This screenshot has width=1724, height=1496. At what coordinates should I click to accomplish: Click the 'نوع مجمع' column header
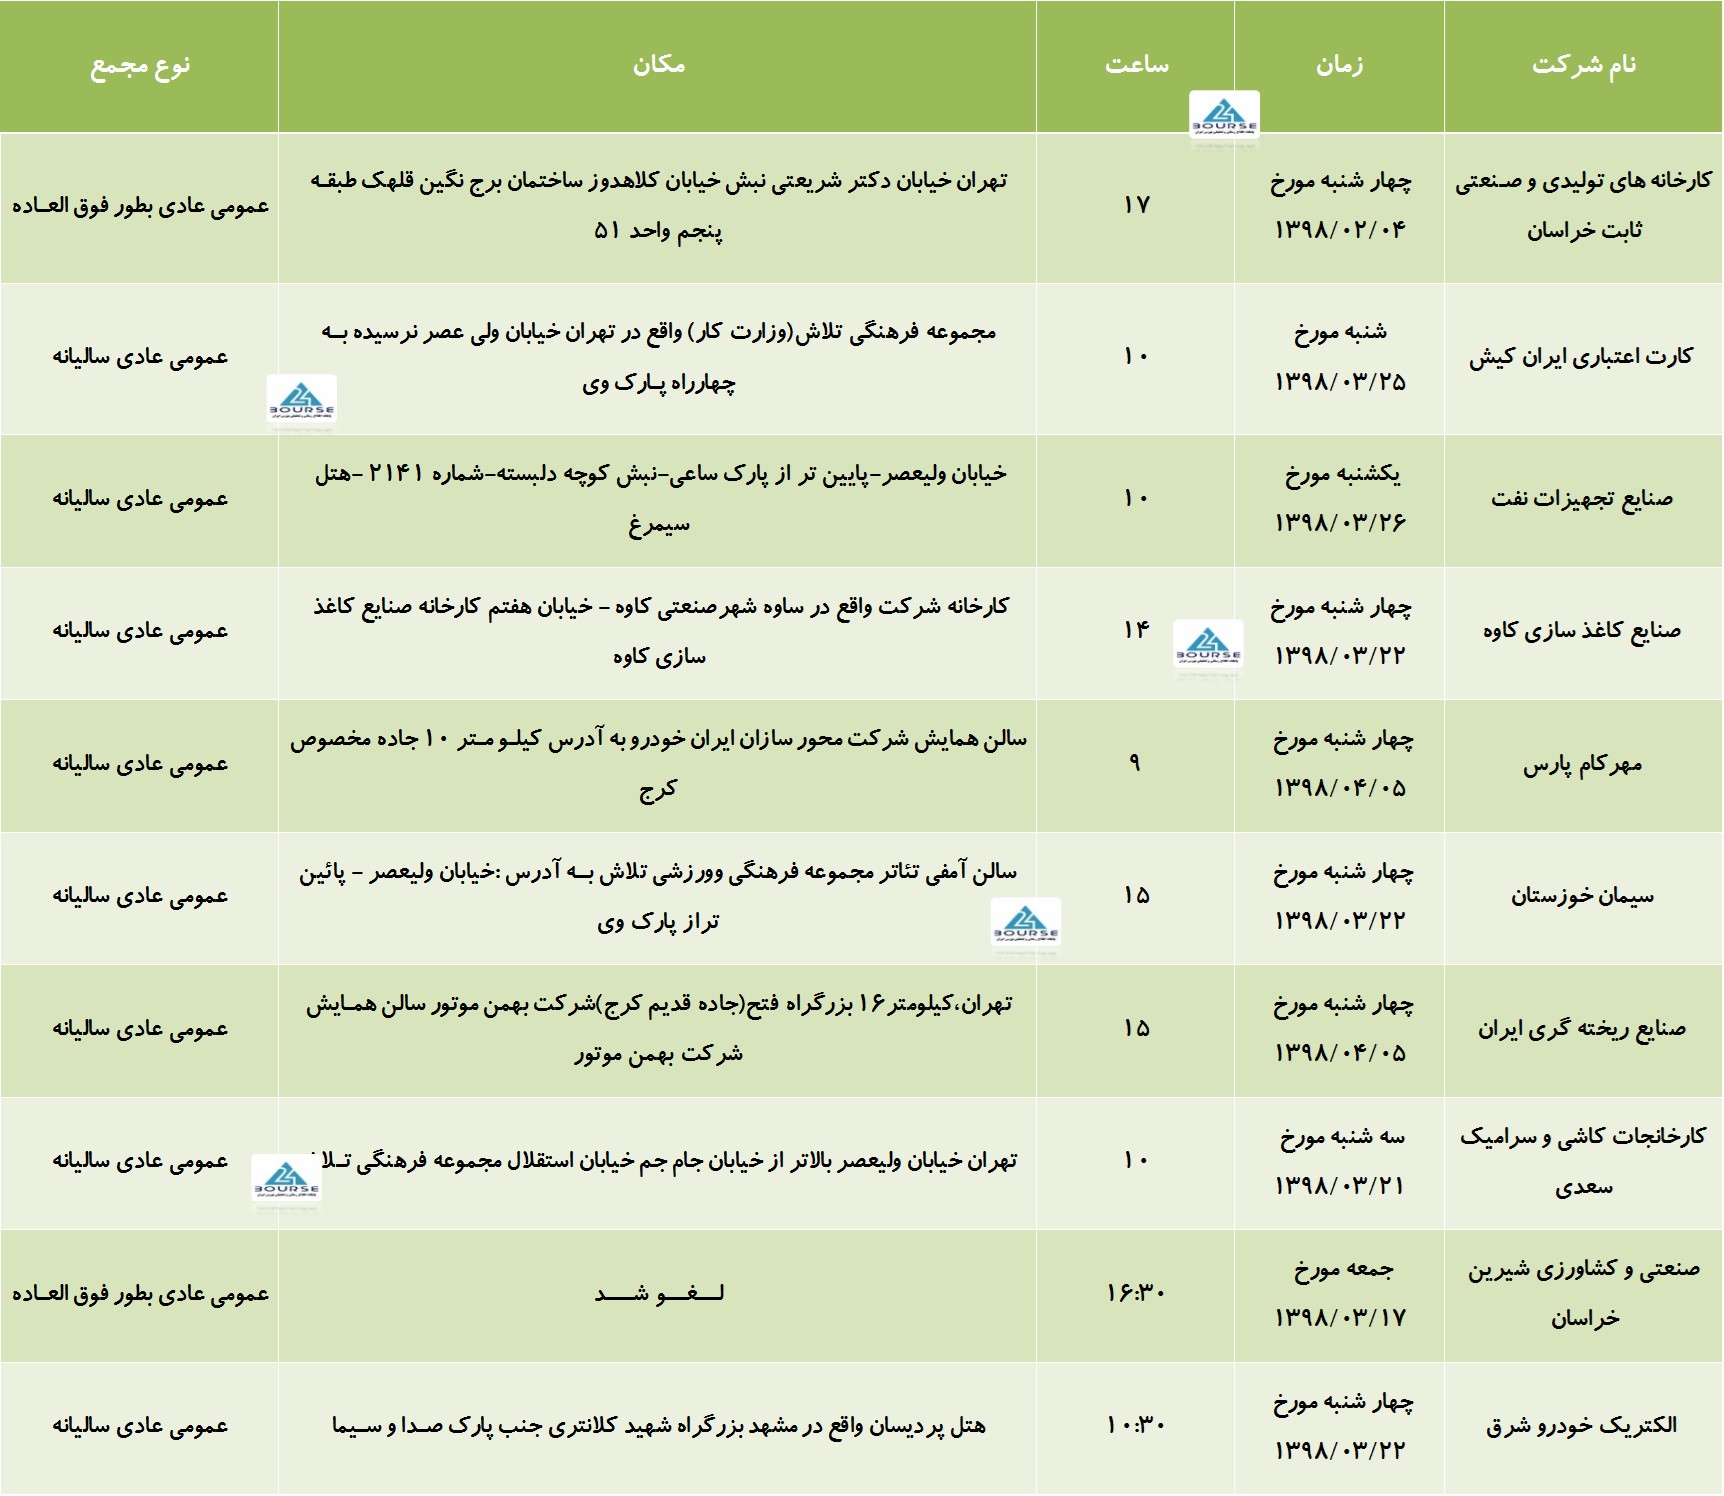140,66
